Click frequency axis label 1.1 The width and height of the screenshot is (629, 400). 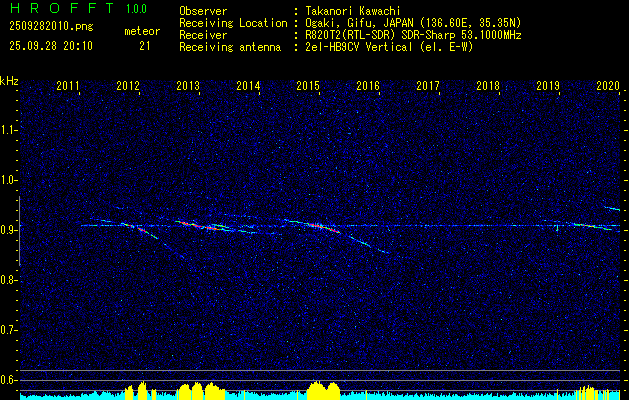click(x=8, y=130)
